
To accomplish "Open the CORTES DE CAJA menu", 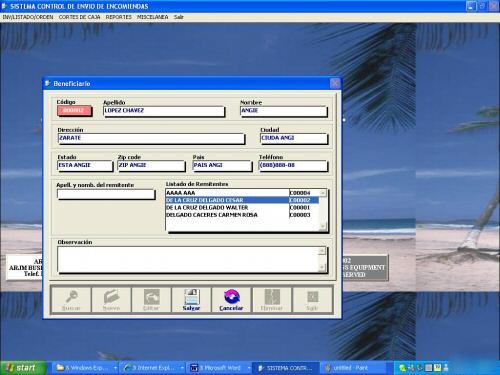I will point(79,17).
